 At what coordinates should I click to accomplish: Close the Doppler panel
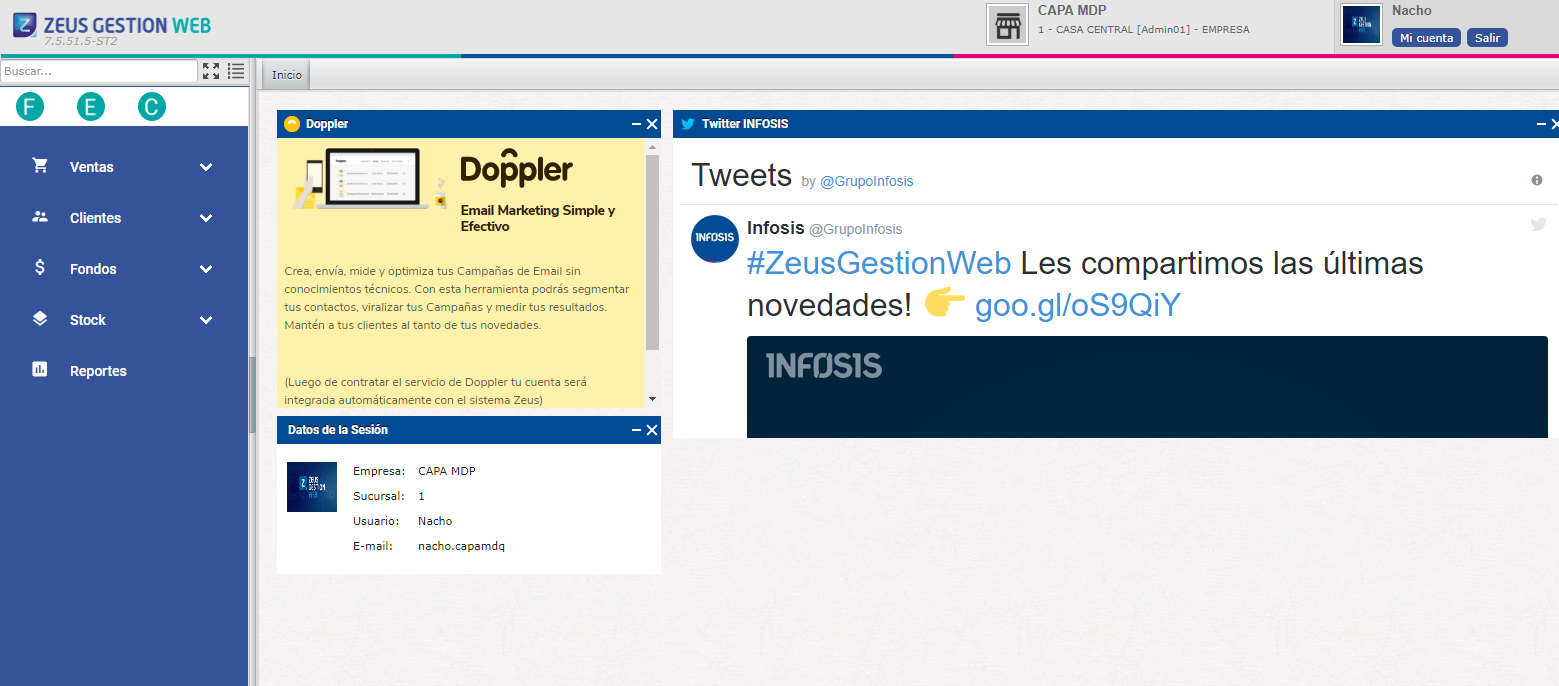pyautogui.click(x=652, y=124)
